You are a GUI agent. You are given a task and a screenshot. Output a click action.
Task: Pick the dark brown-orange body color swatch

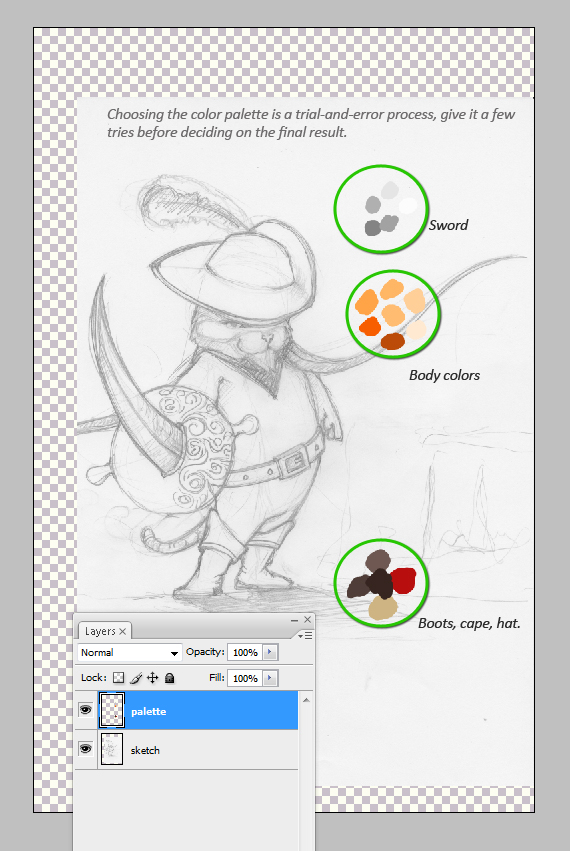392,341
